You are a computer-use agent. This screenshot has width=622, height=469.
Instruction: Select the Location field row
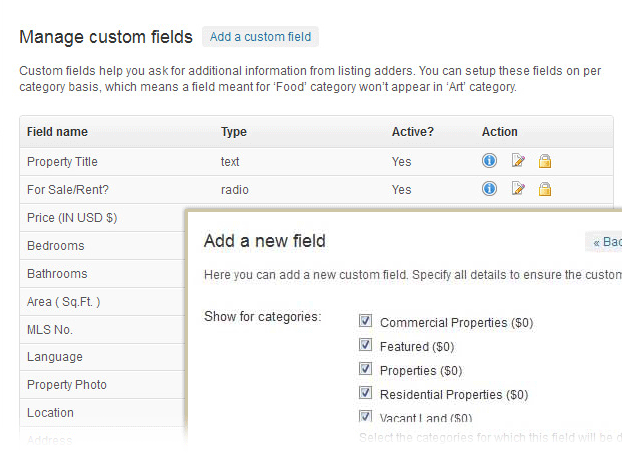pyautogui.click(x=102, y=413)
